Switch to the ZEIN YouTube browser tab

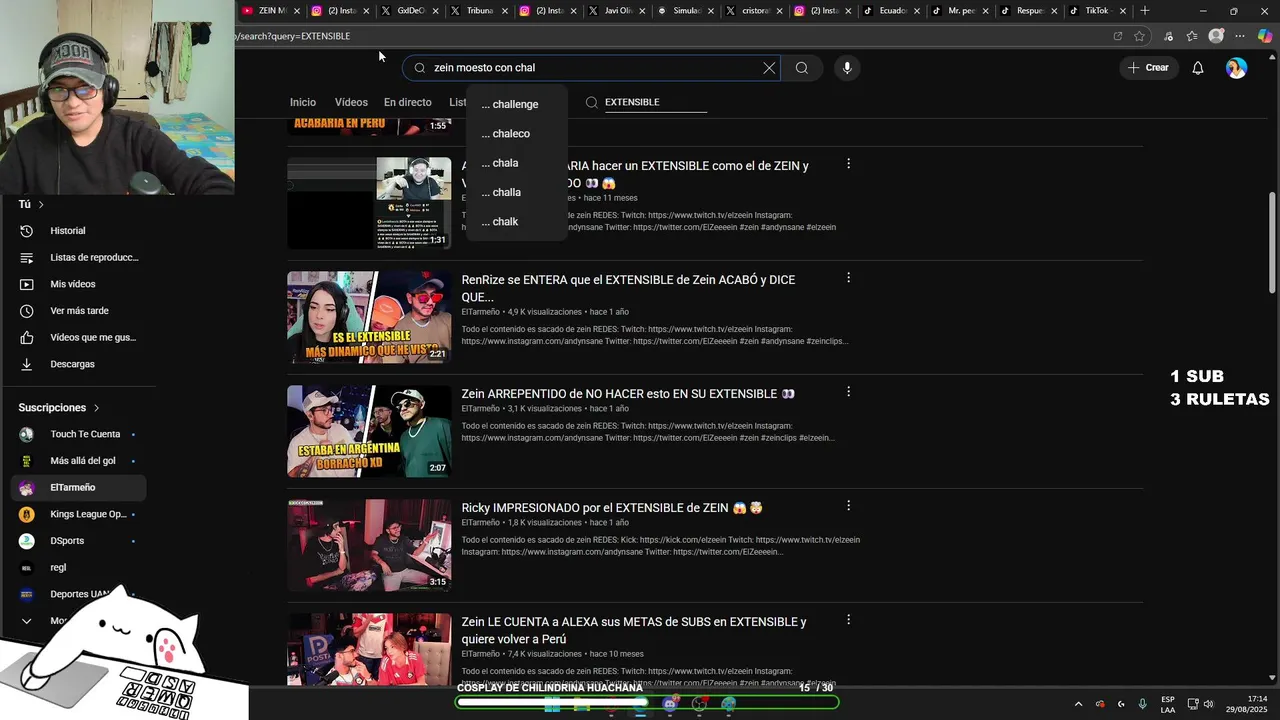click(271, 11)
